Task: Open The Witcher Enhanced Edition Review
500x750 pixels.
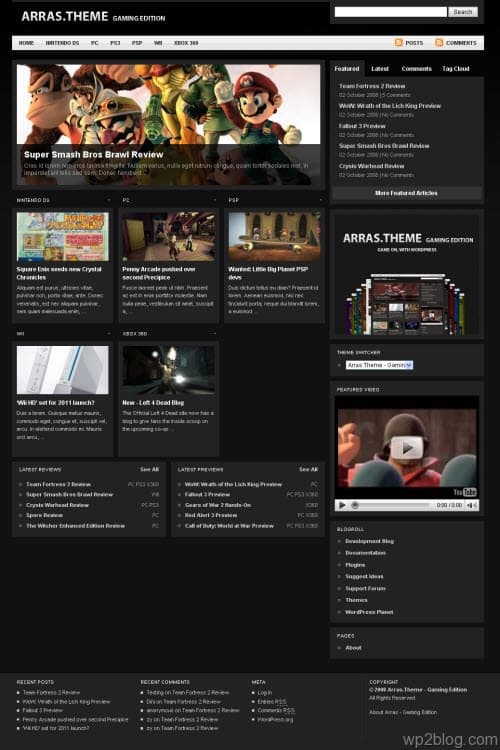Action: coord(76,526)
